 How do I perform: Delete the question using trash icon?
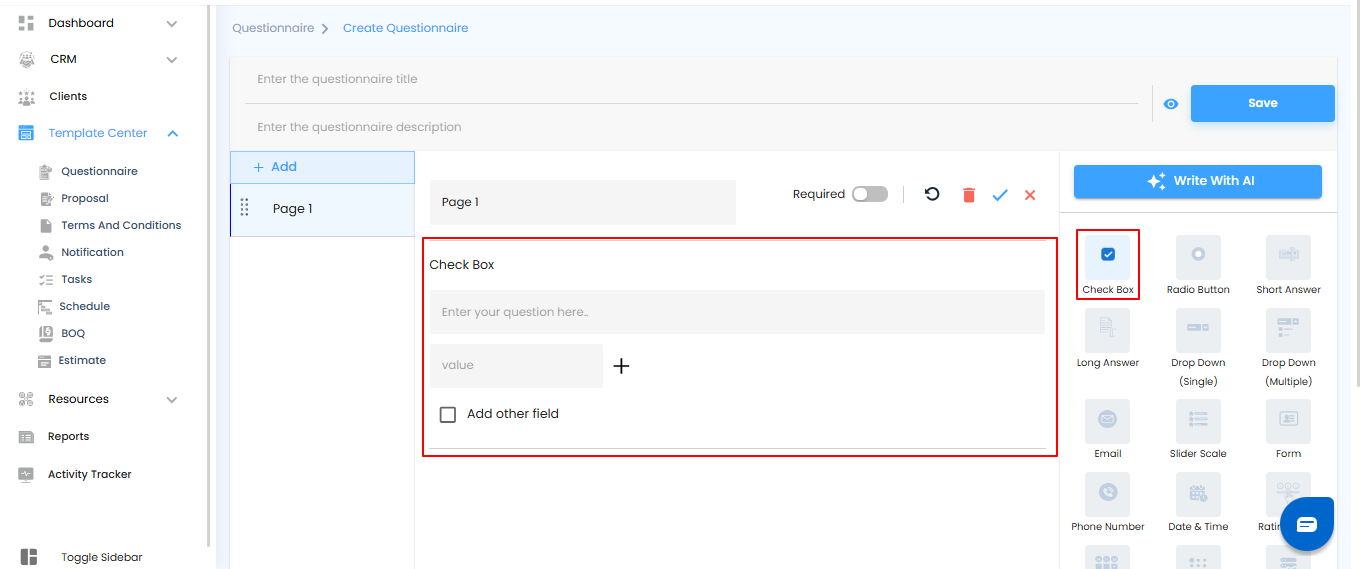[968, 195]
